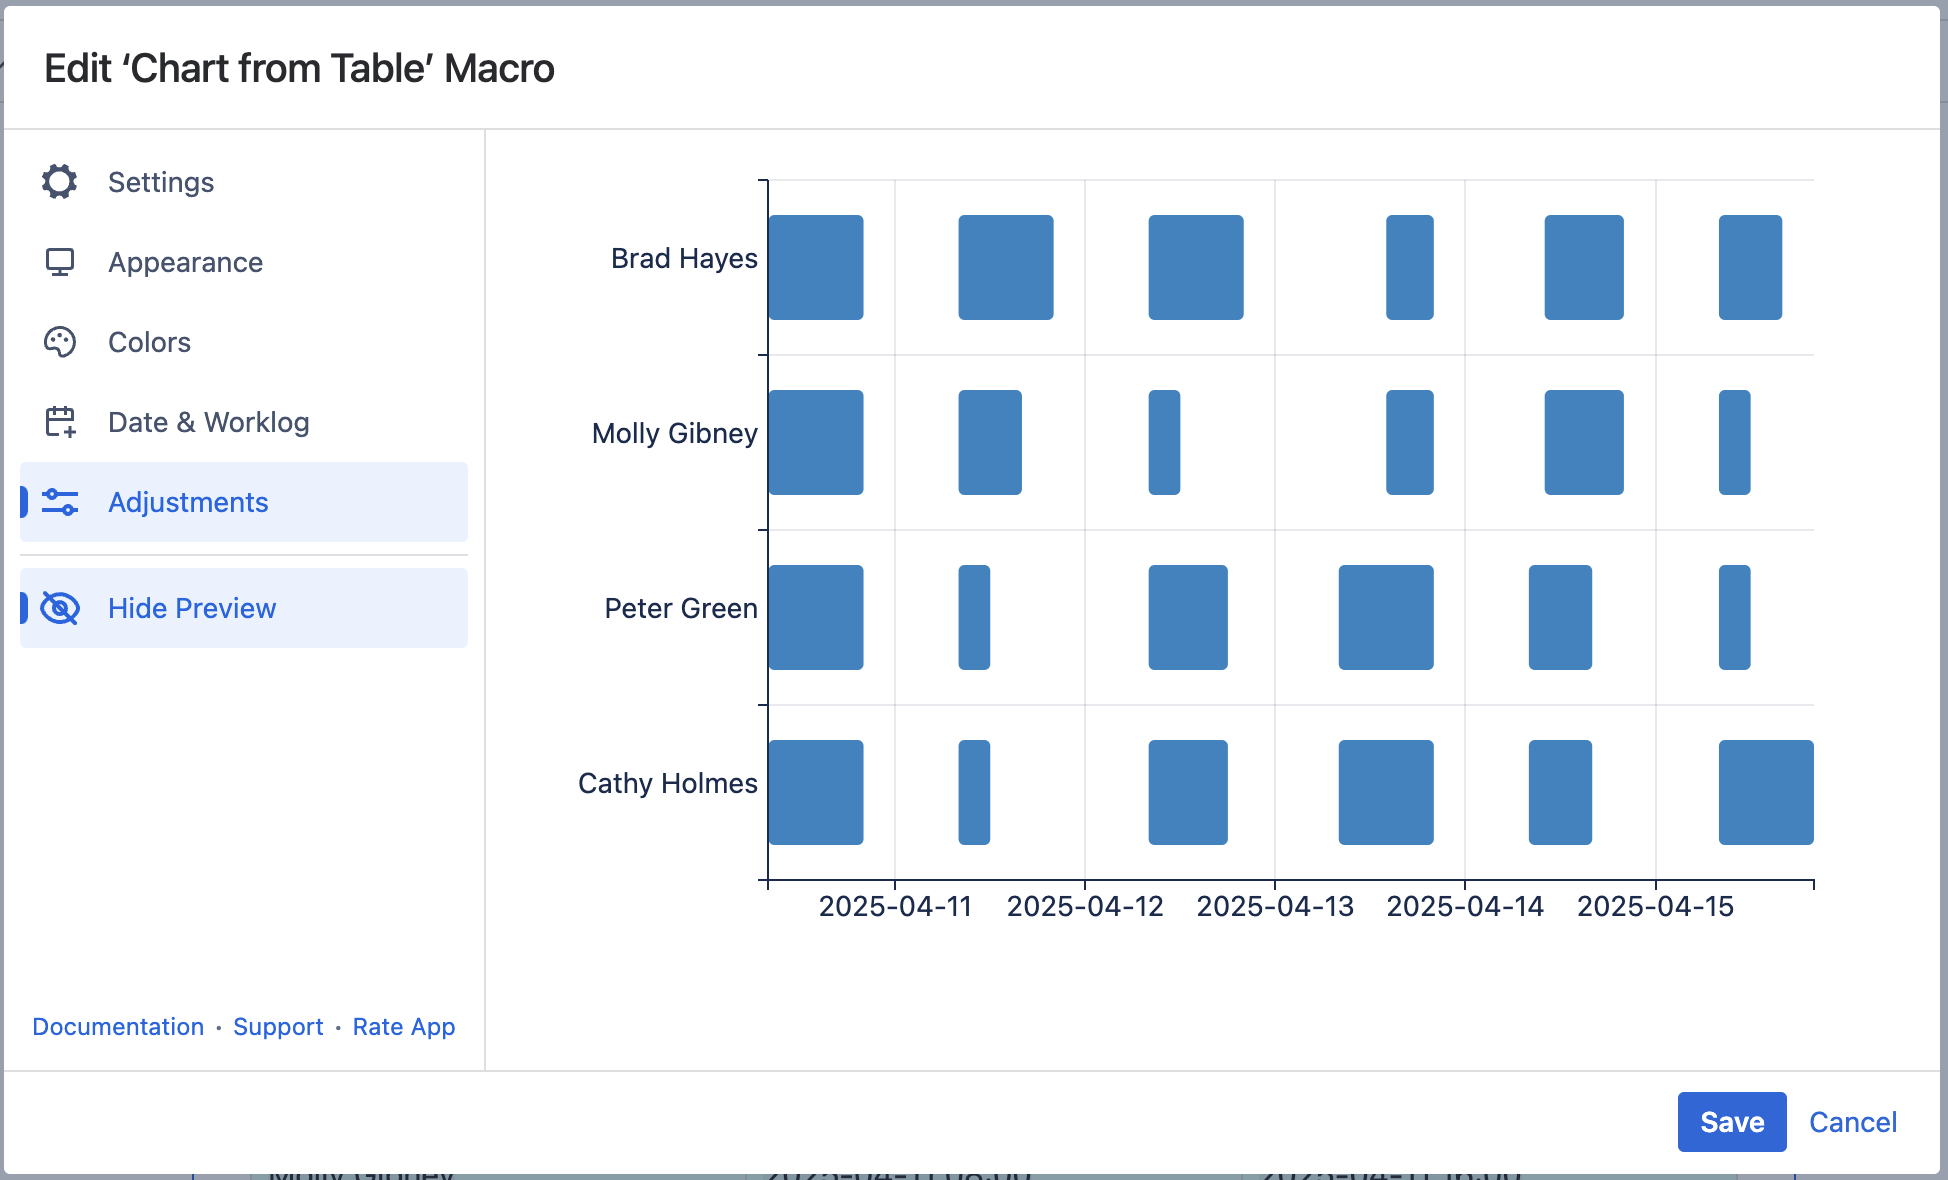
Task: Open the Settings tab
Action: coord(161,182)
